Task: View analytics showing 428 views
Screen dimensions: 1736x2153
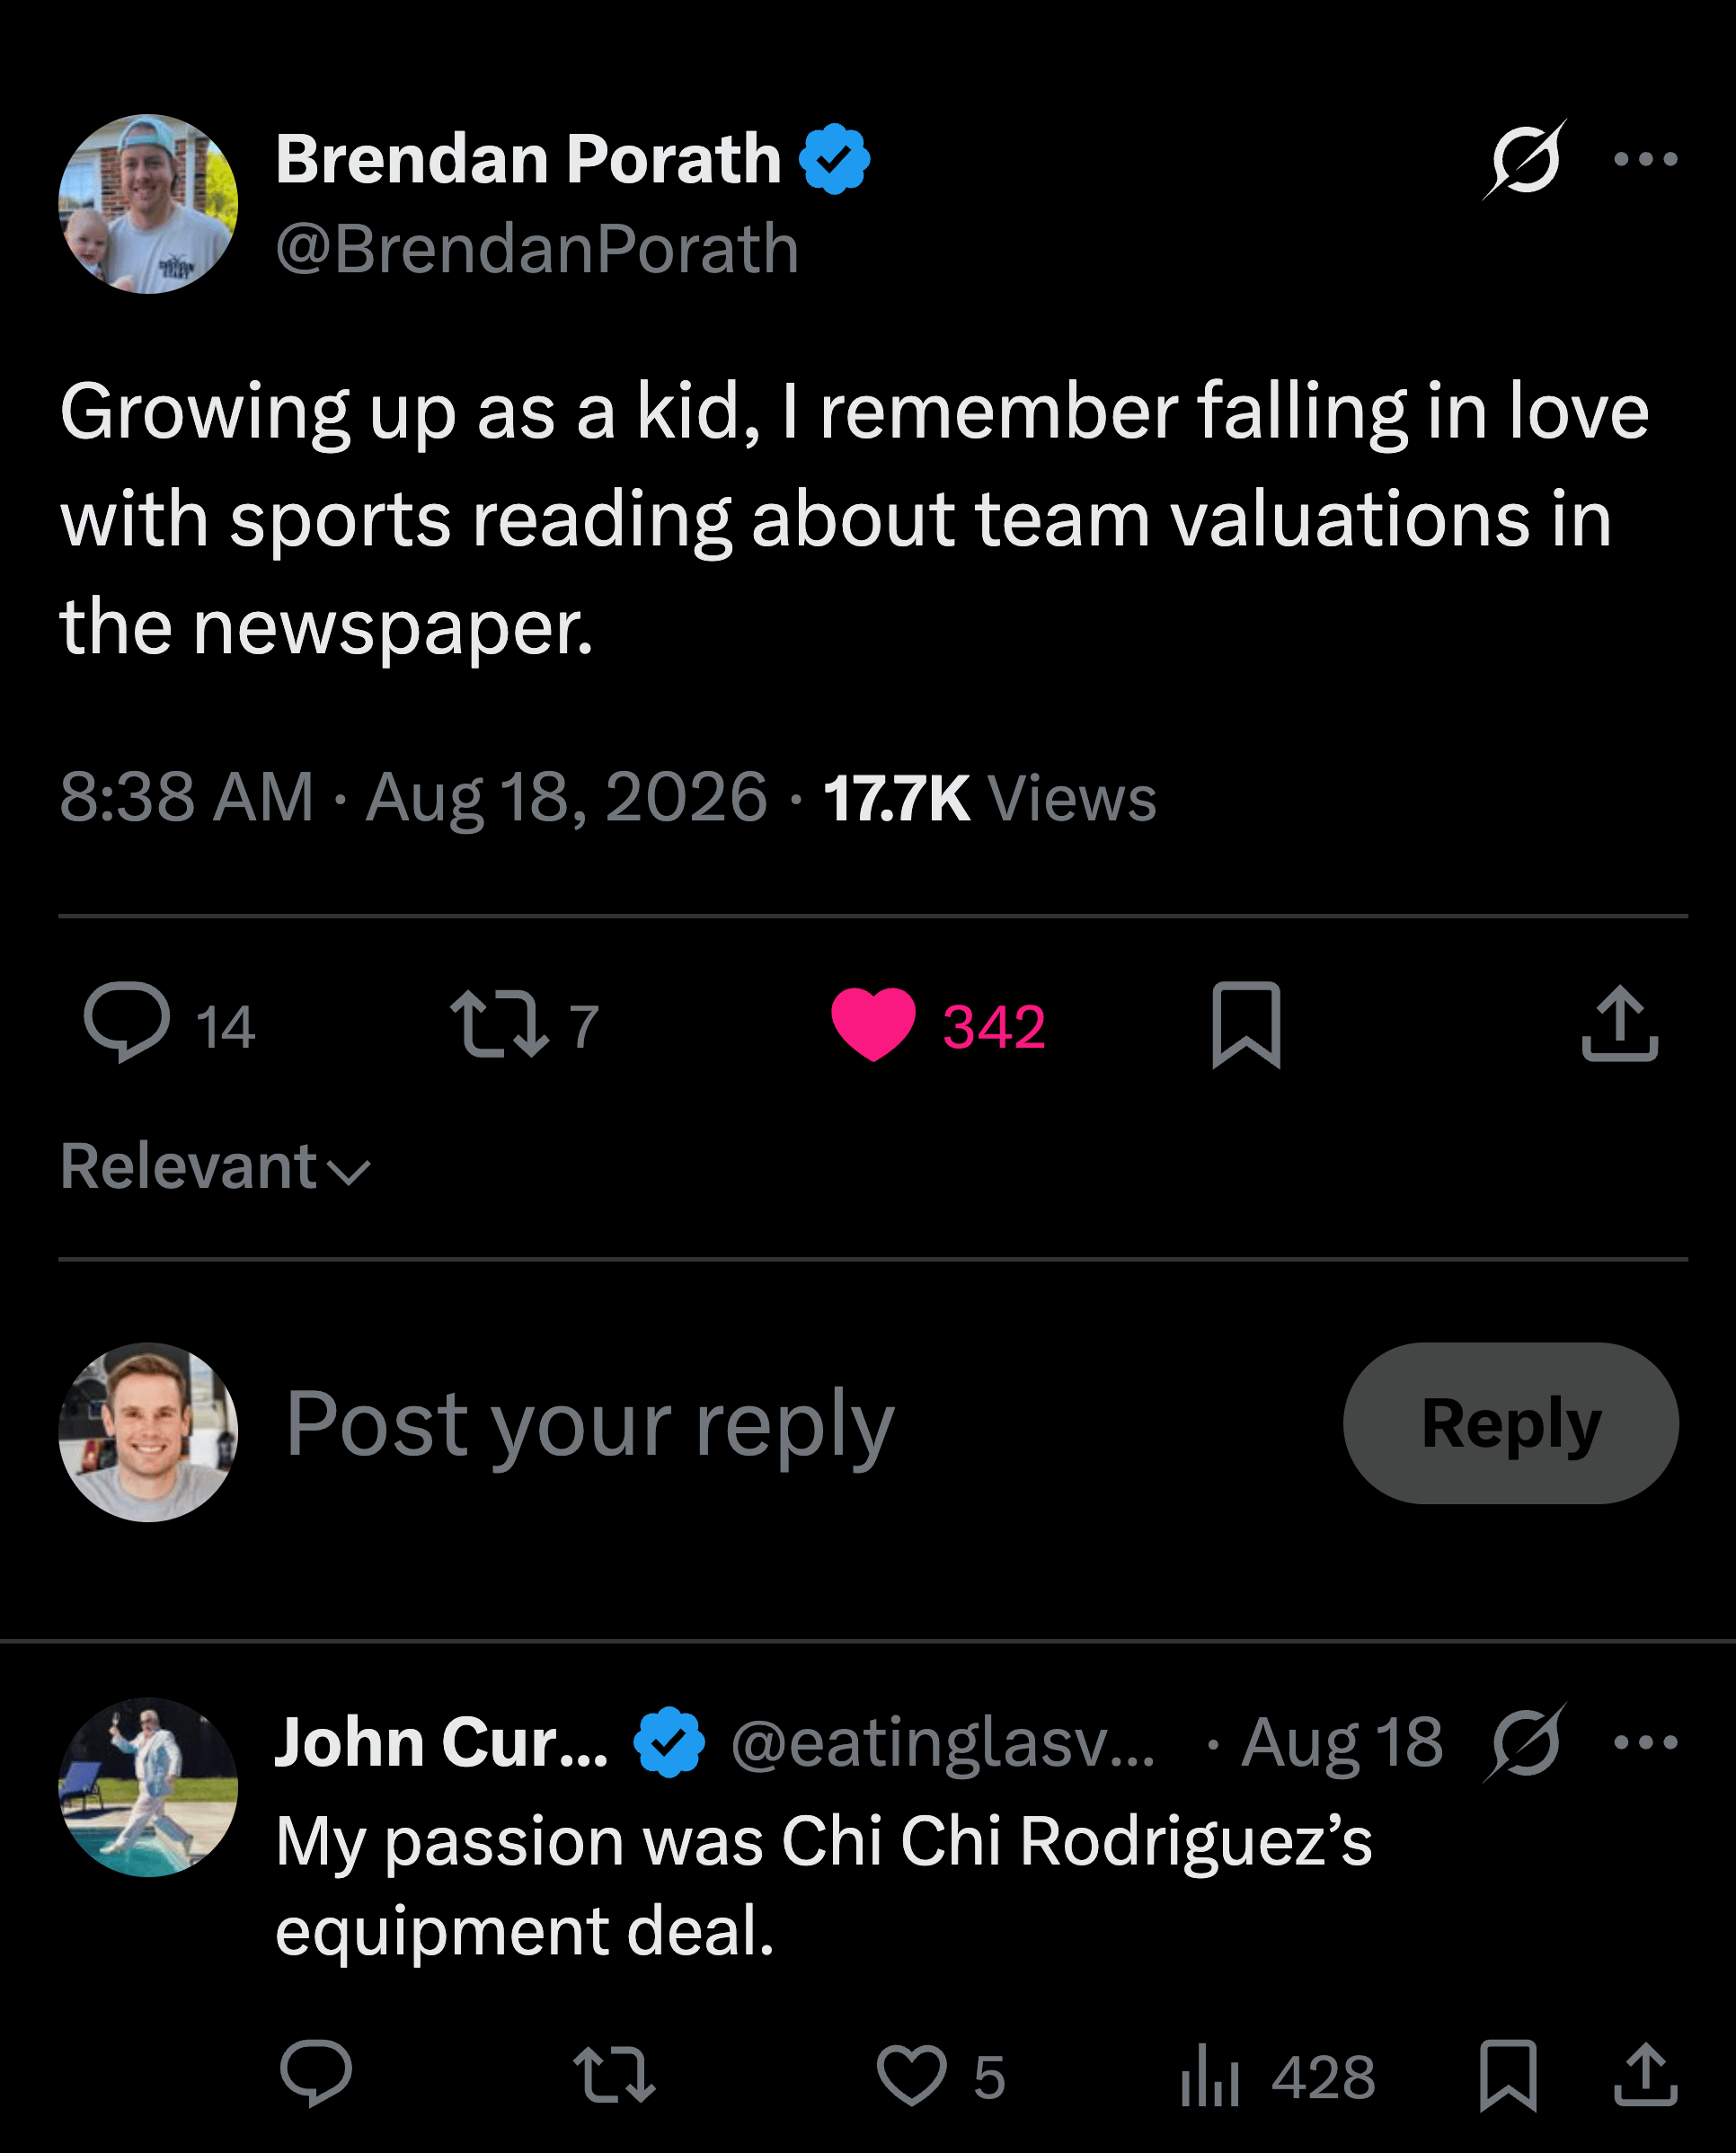Action: [x=1277, y=2076]
